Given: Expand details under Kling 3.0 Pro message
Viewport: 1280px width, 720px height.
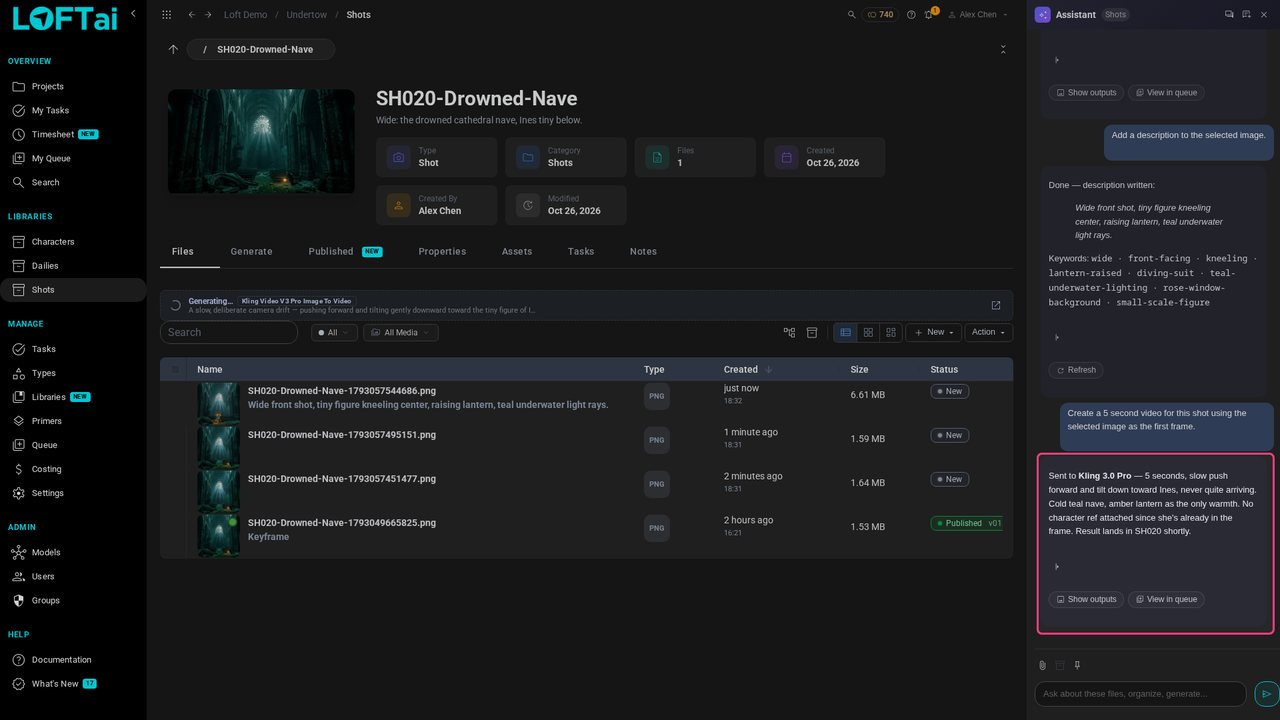Looking at the screenshot, I should 1057,567.
